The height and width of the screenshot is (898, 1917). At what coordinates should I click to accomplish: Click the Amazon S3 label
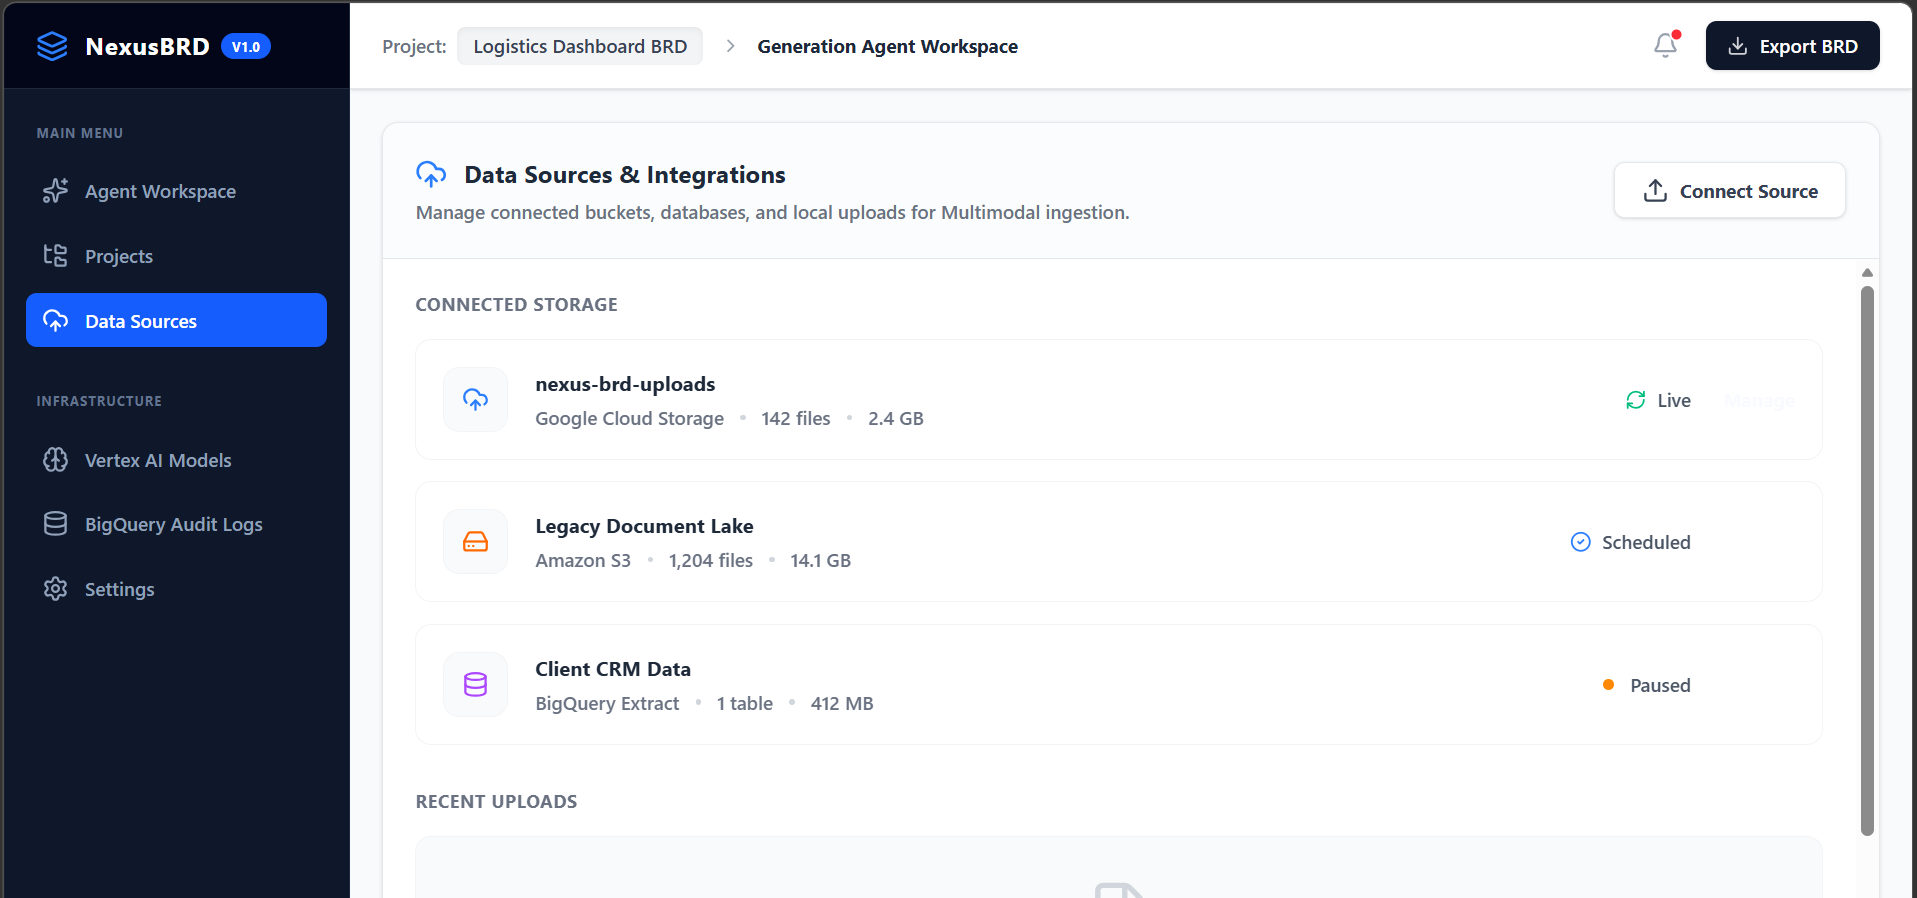(583, 560)
